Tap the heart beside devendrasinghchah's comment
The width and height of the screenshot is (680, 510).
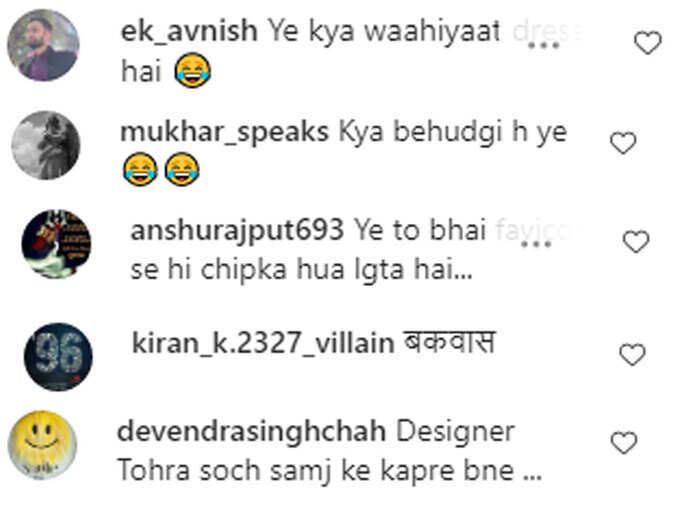tap(624, 443)
